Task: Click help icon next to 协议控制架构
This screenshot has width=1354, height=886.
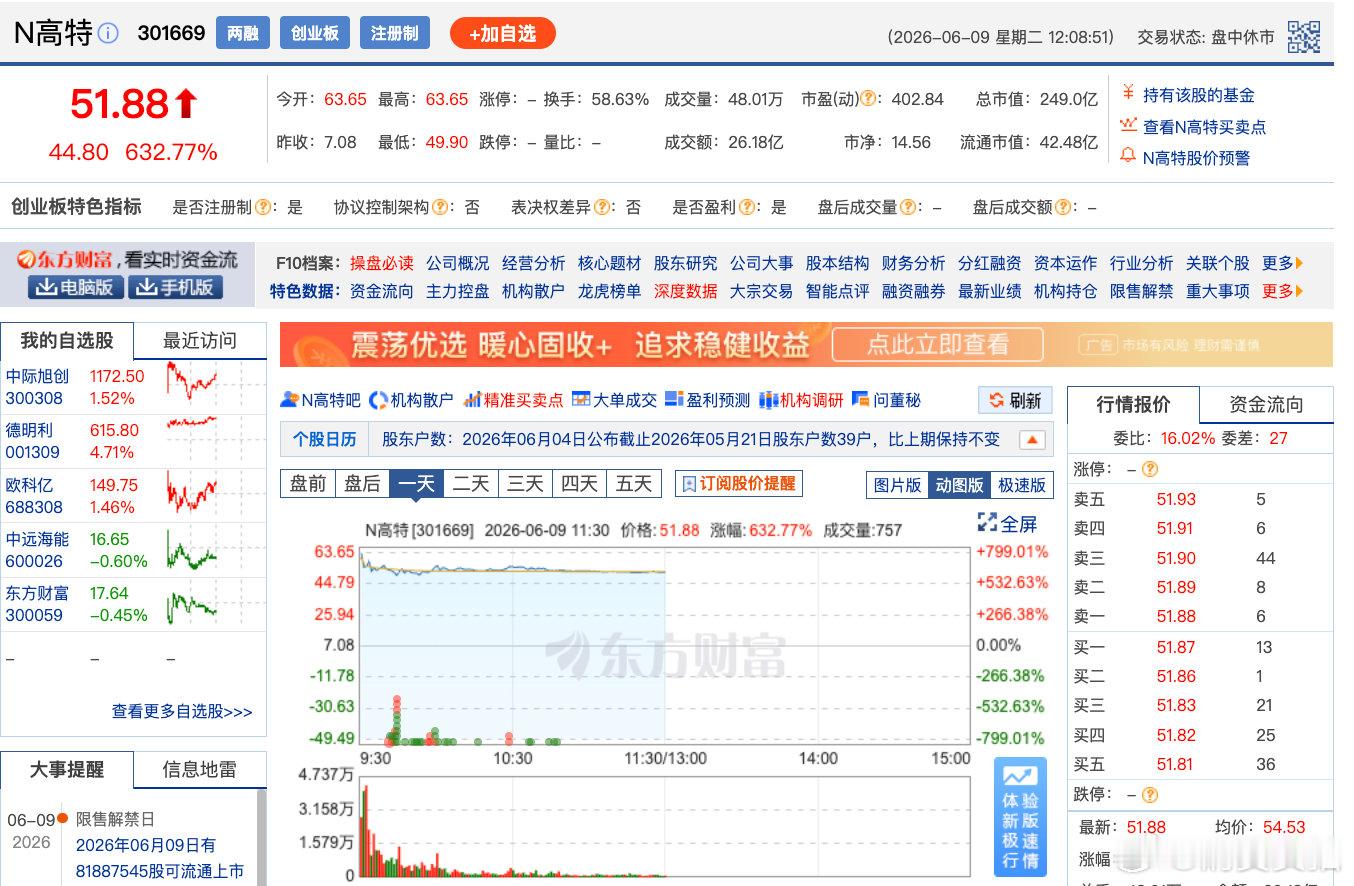Action: point(440,207)
